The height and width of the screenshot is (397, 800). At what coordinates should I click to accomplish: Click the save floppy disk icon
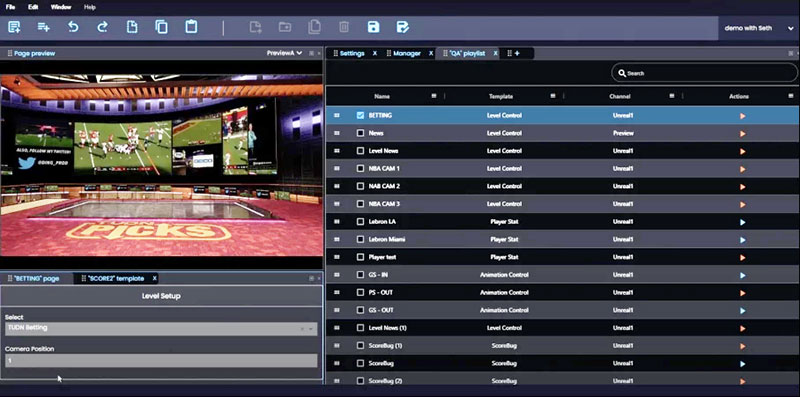(373, 27)
